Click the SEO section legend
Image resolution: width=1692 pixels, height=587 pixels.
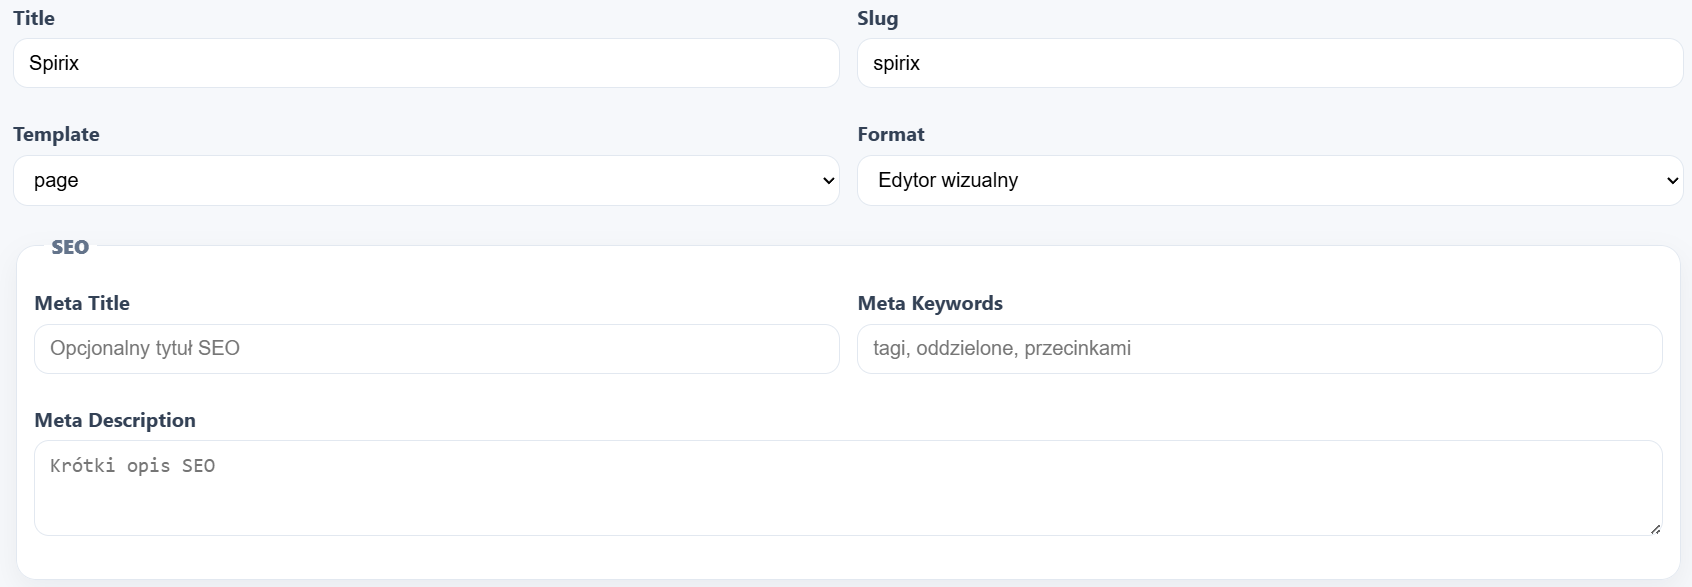point(70,247)
